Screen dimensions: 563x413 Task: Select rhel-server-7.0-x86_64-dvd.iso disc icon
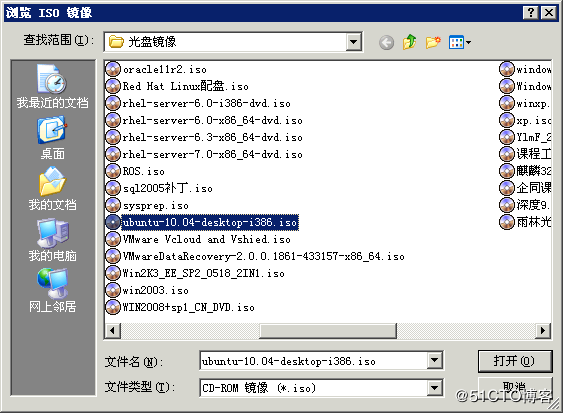click(112, 154)
